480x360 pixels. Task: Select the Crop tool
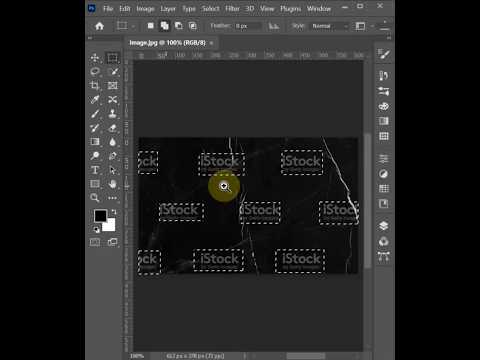tap(95, 86)
